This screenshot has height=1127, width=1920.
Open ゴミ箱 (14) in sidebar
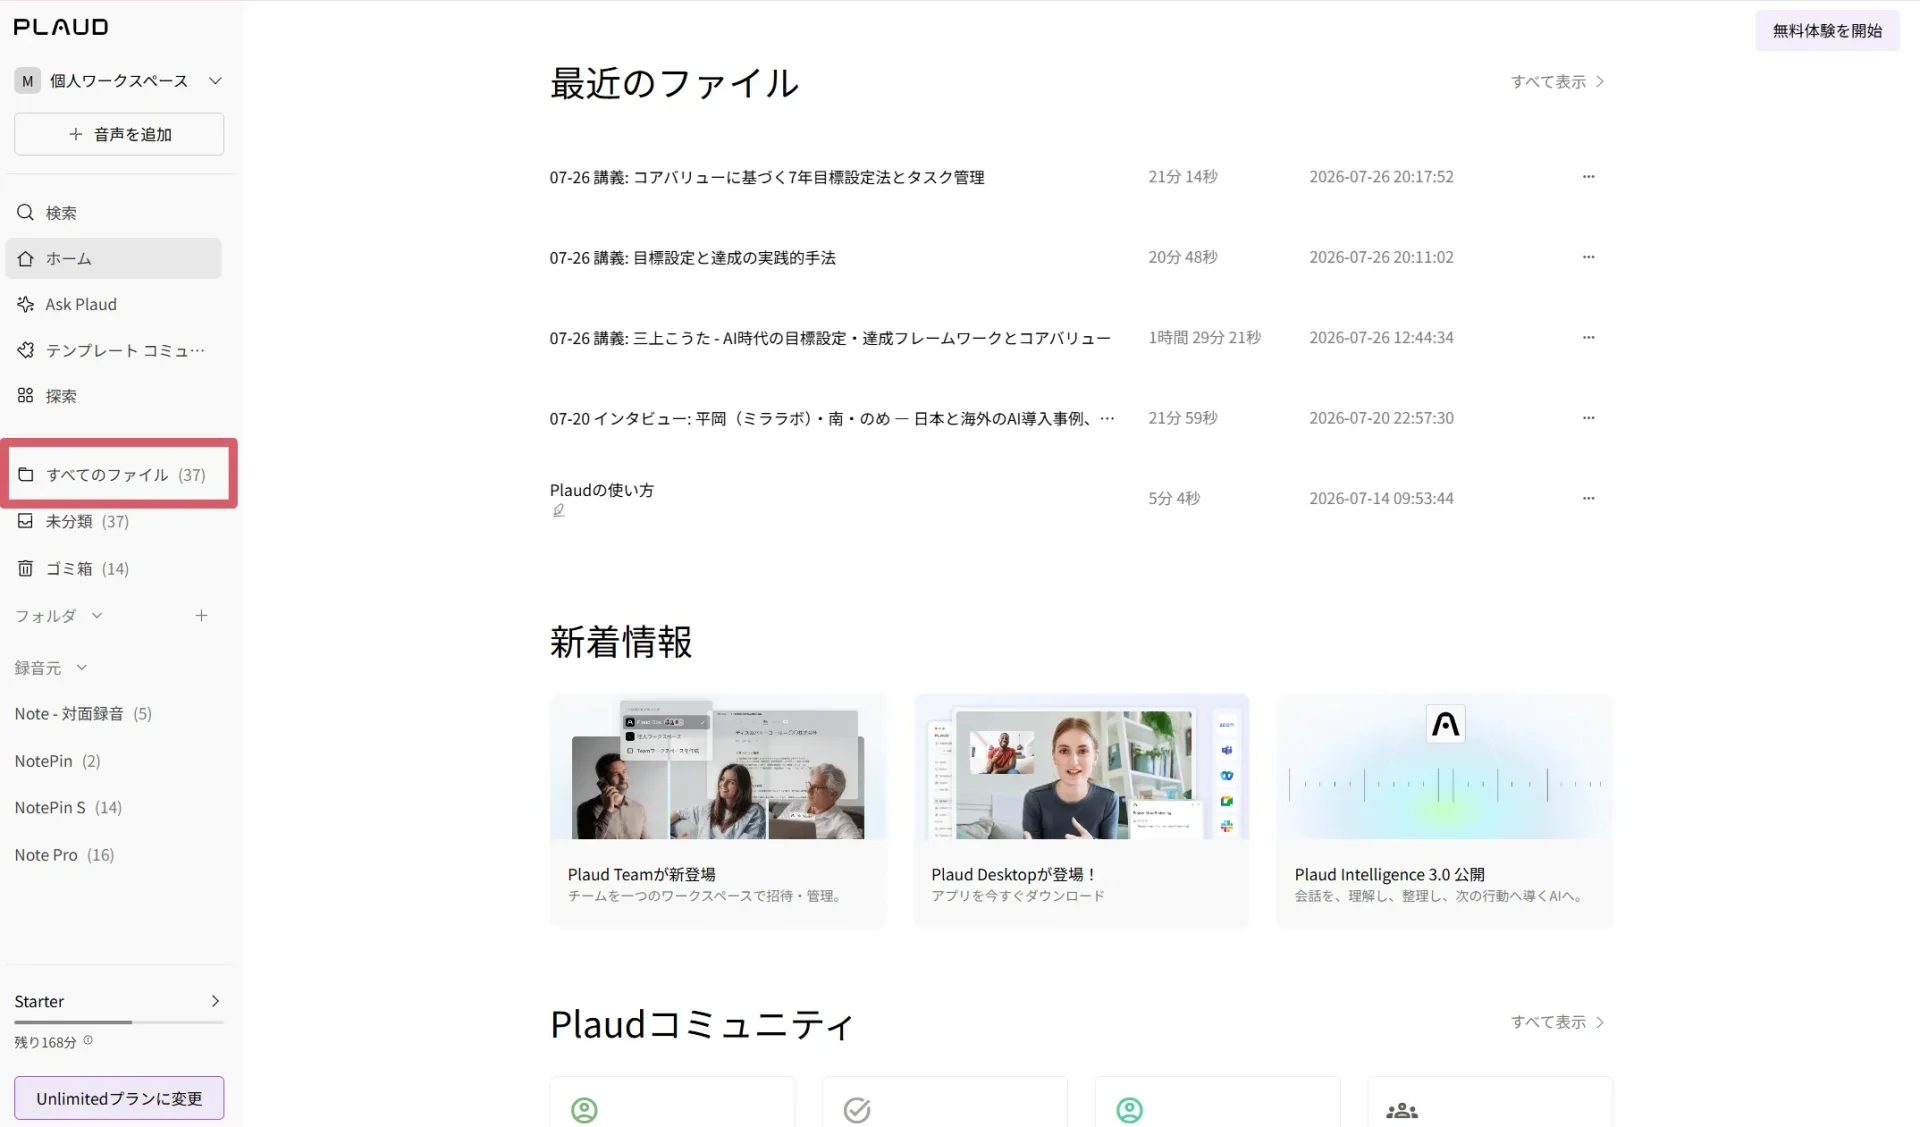click(113, 568)
